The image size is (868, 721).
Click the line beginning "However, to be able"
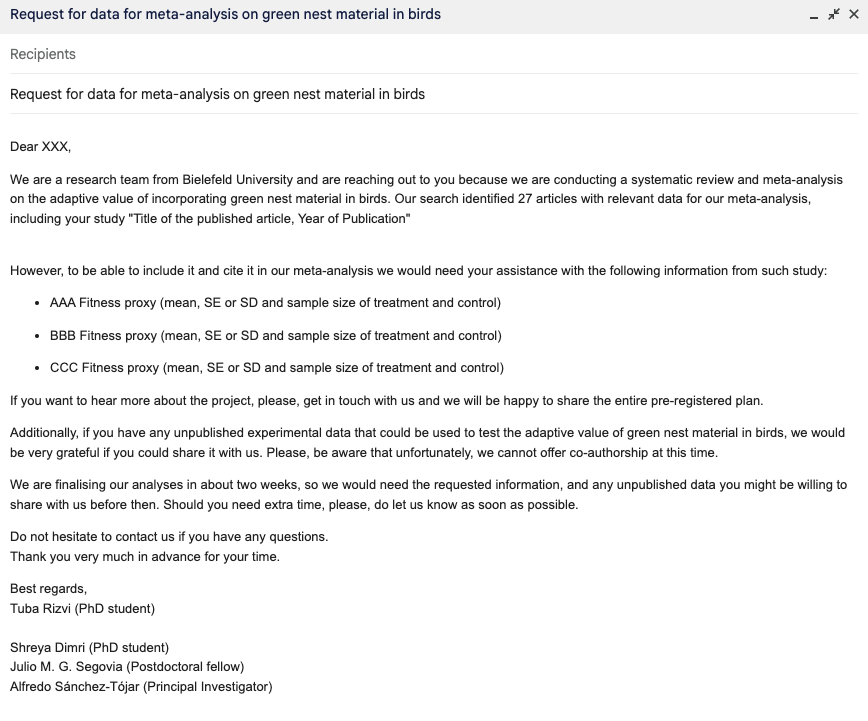point(418,270)
